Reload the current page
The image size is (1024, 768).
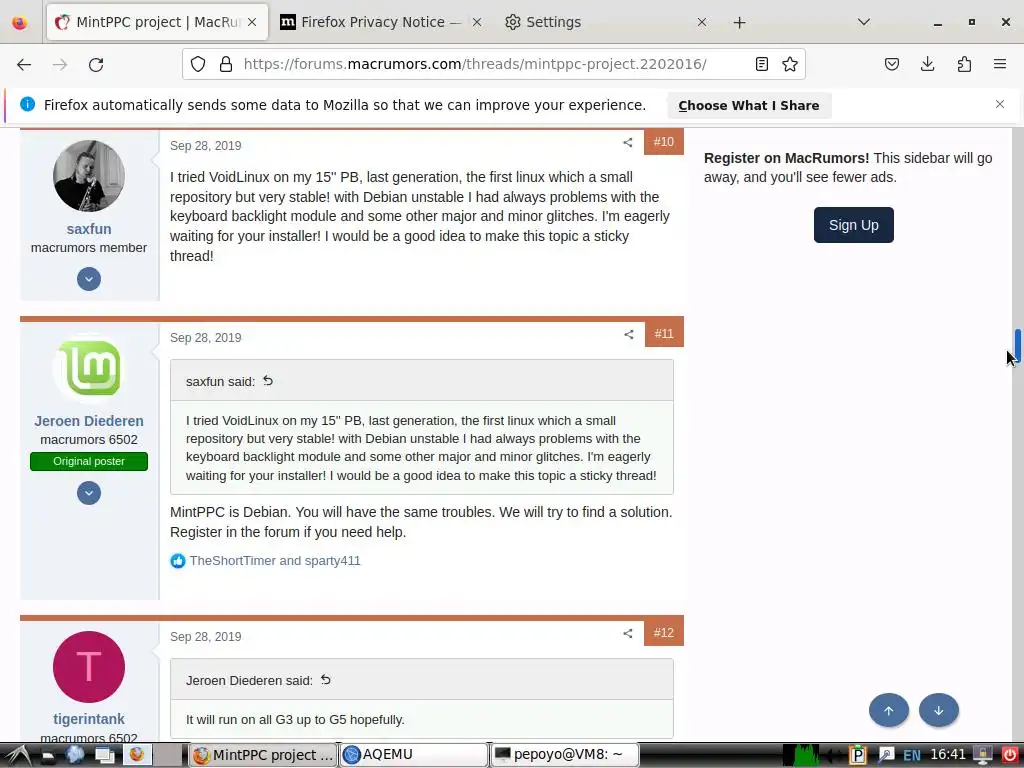coord(96,64)
